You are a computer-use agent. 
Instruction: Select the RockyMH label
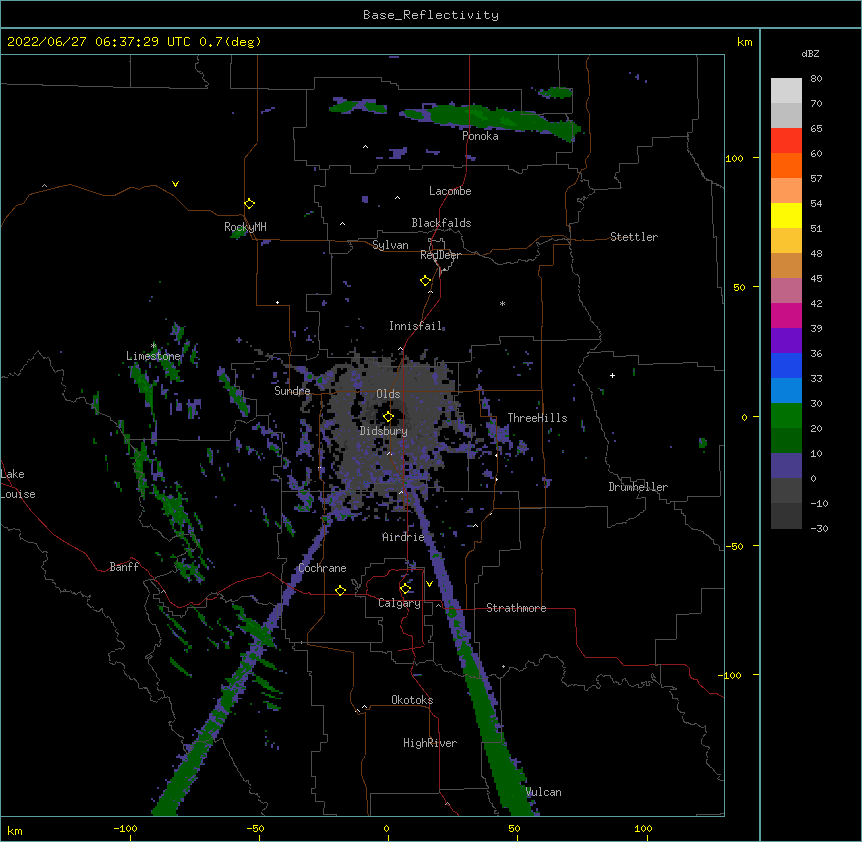(x=245, y=227)
